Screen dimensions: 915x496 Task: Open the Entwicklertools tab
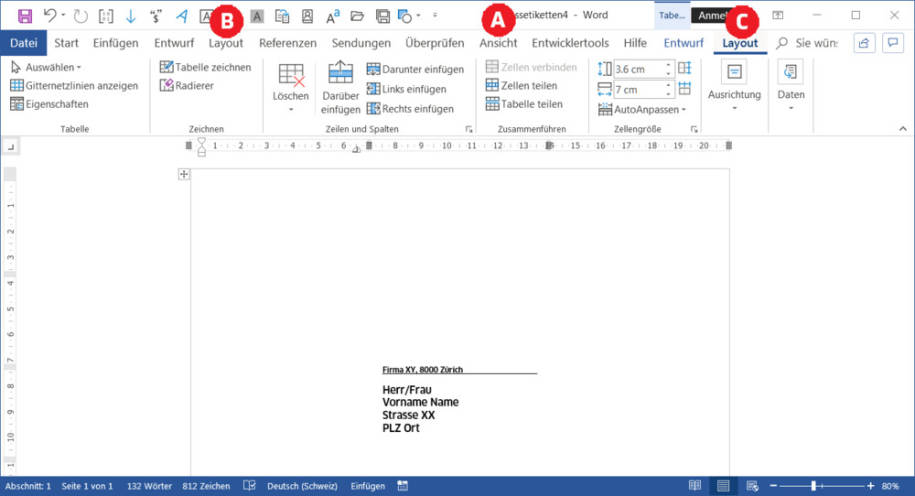click(x=570, y=43)
